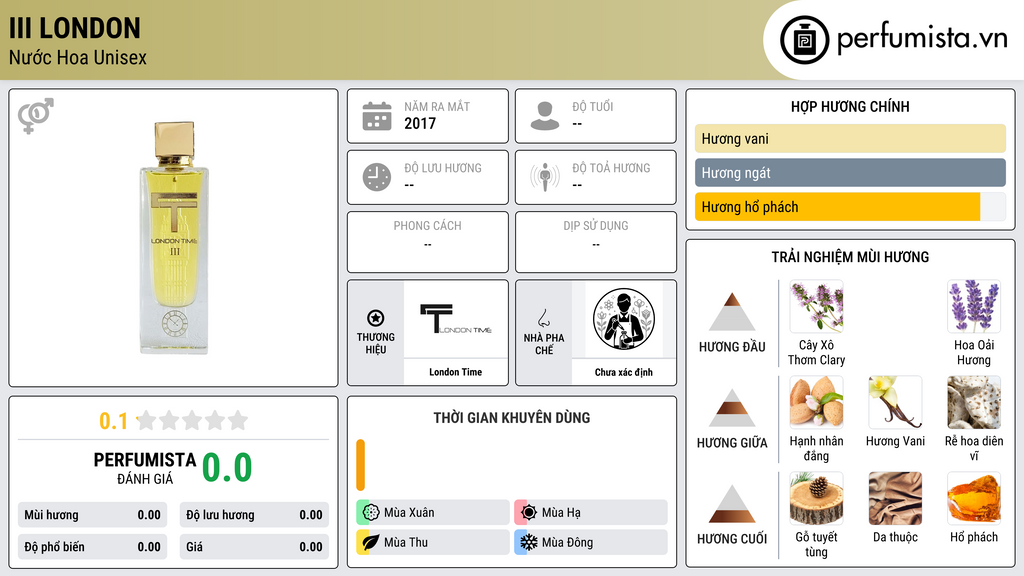Select the Hương Vani note image

895,402
